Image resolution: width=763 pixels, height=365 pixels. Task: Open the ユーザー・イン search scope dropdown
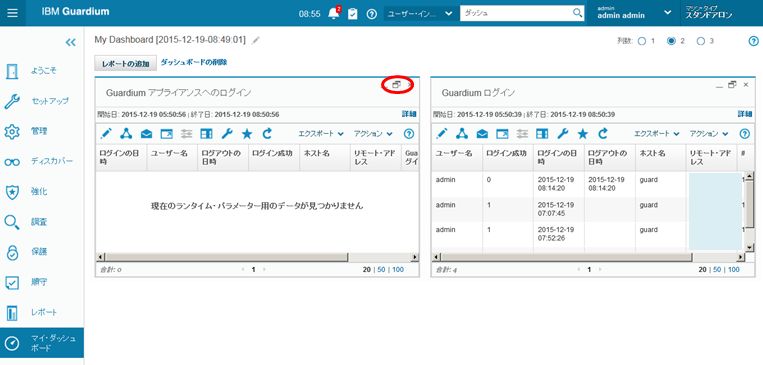pos(419,13)
